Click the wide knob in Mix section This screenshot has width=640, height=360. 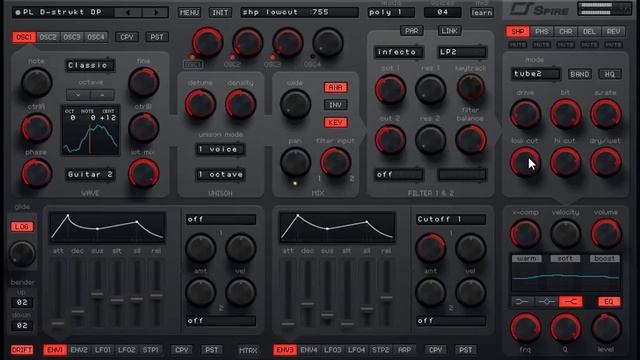click(295, 104)
